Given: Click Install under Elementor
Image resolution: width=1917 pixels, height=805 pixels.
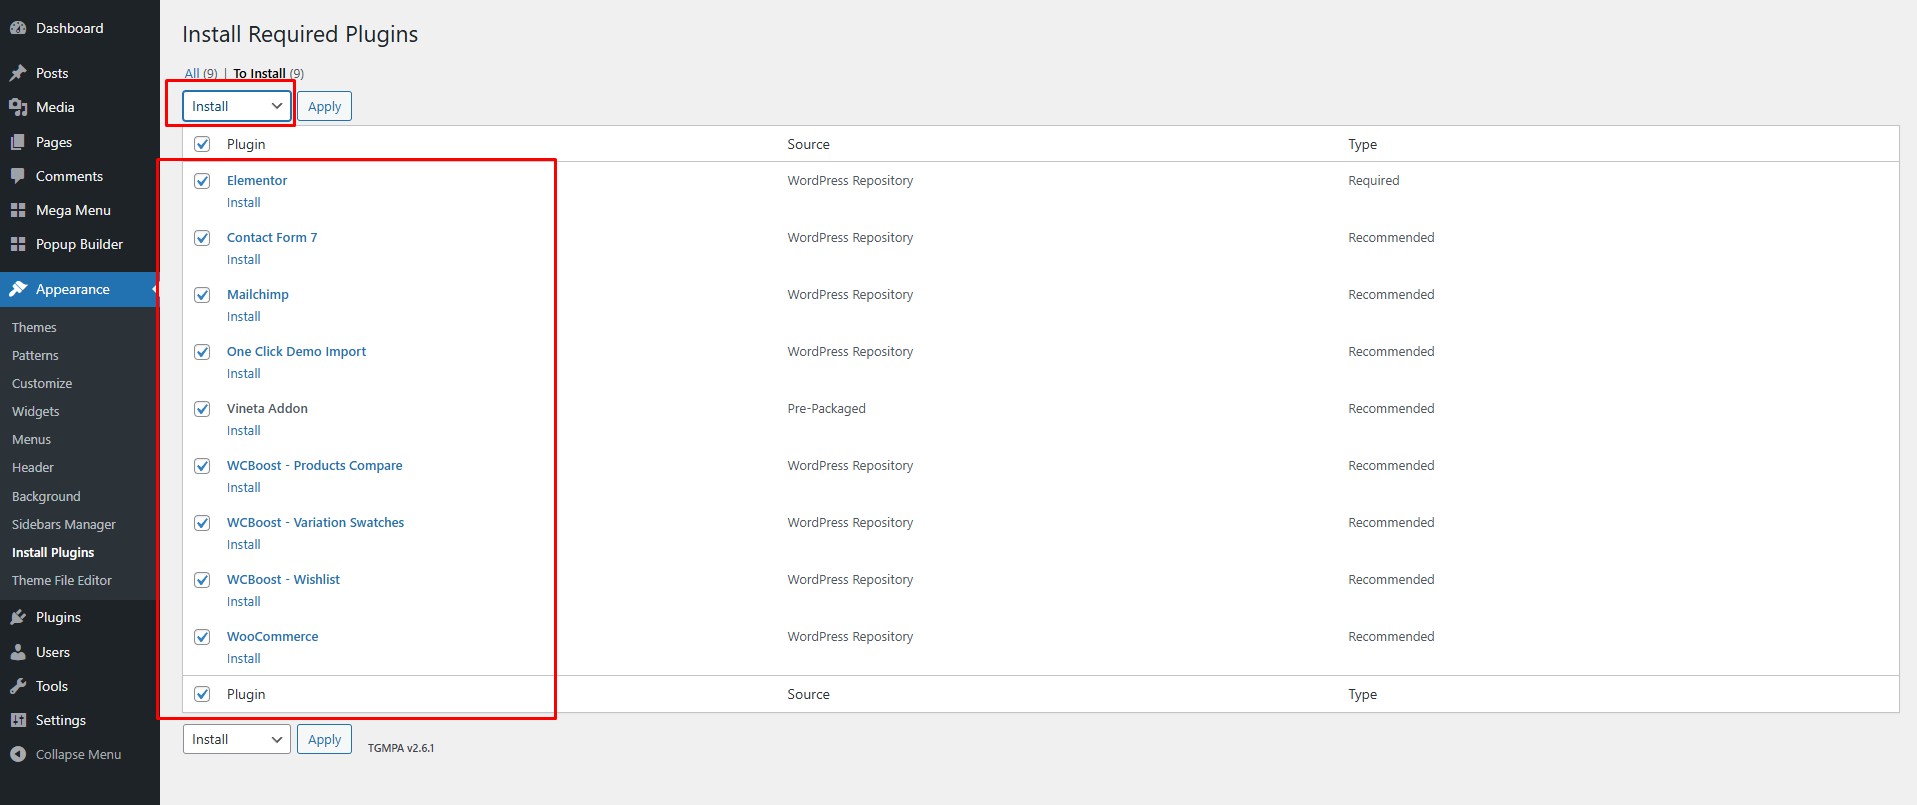Looking at the screenshot, I should coord(244,202).
